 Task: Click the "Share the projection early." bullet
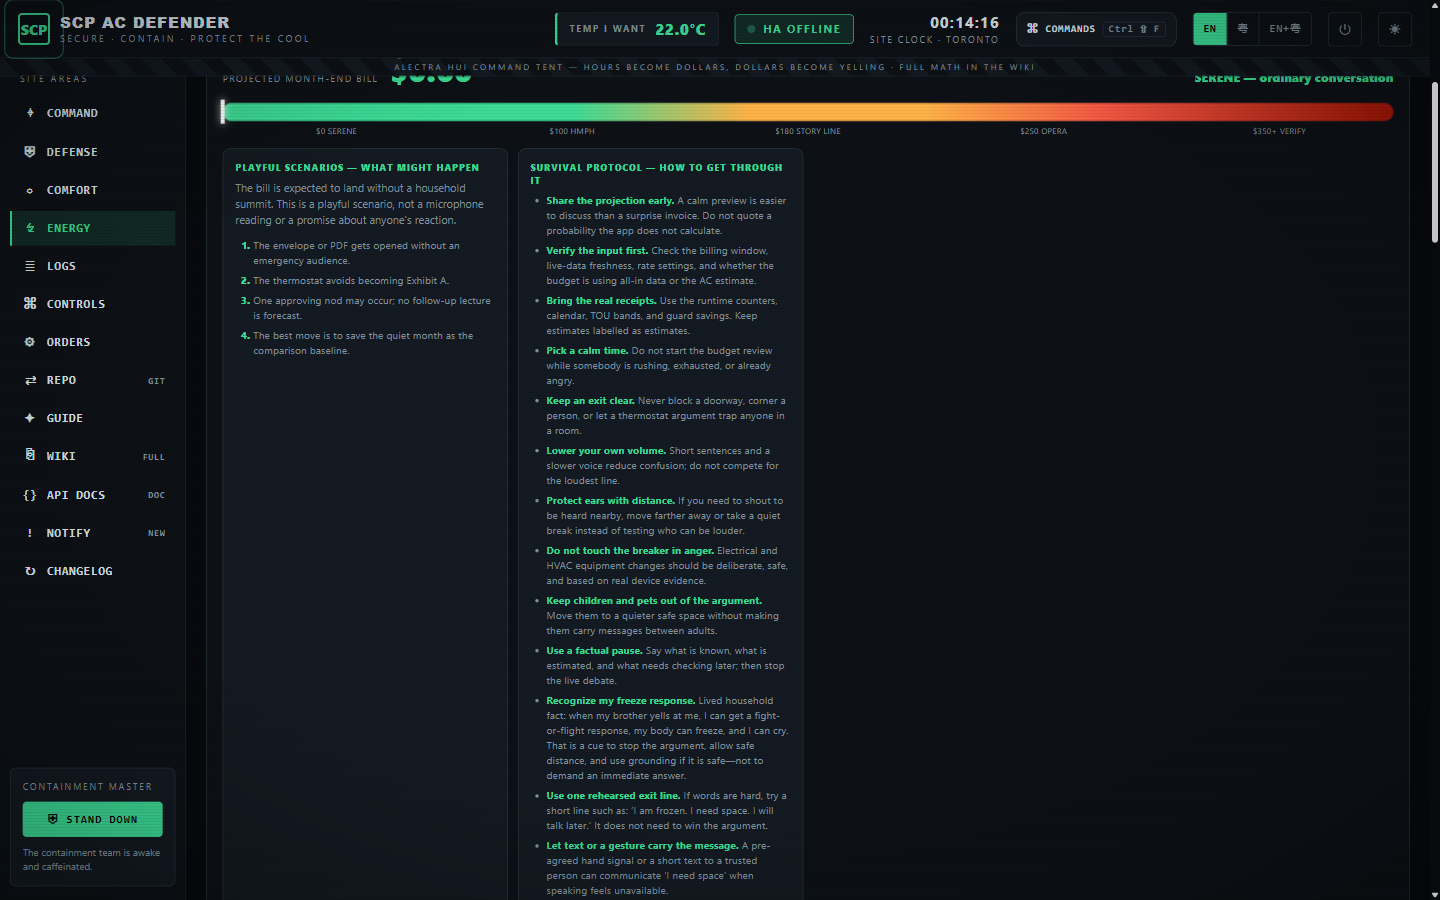click(x=666, y=216)
